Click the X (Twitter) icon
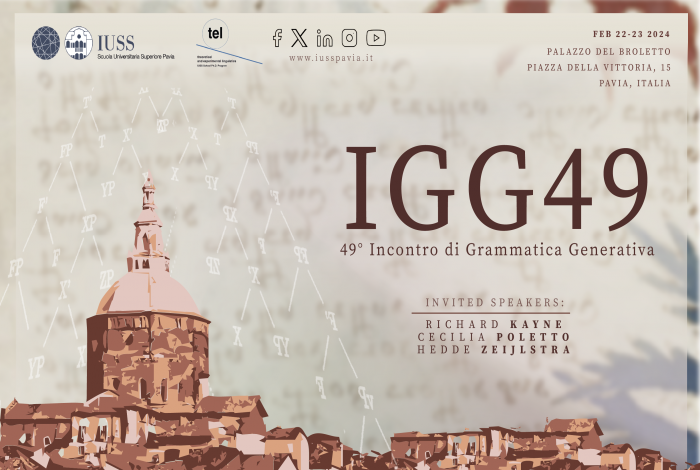The image size is (700, 470). point(299,38)
